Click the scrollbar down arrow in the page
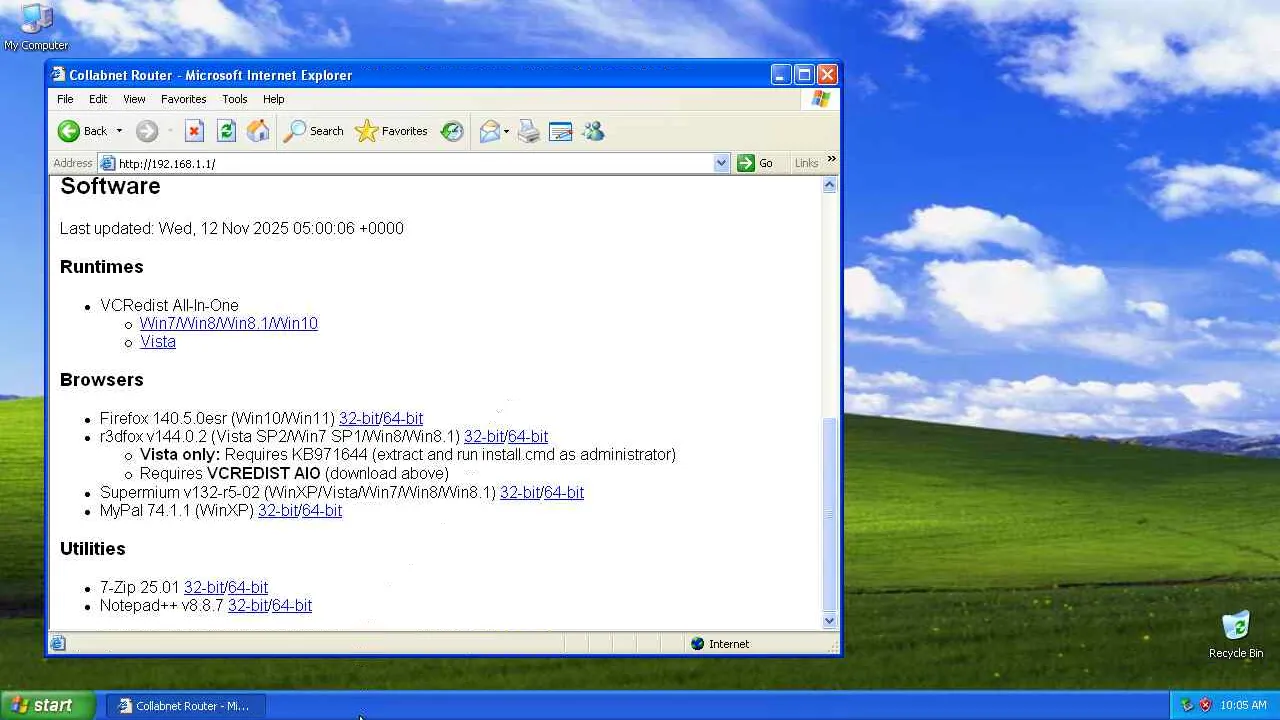This screenshot has width=1280, height=720. point(829,621)
